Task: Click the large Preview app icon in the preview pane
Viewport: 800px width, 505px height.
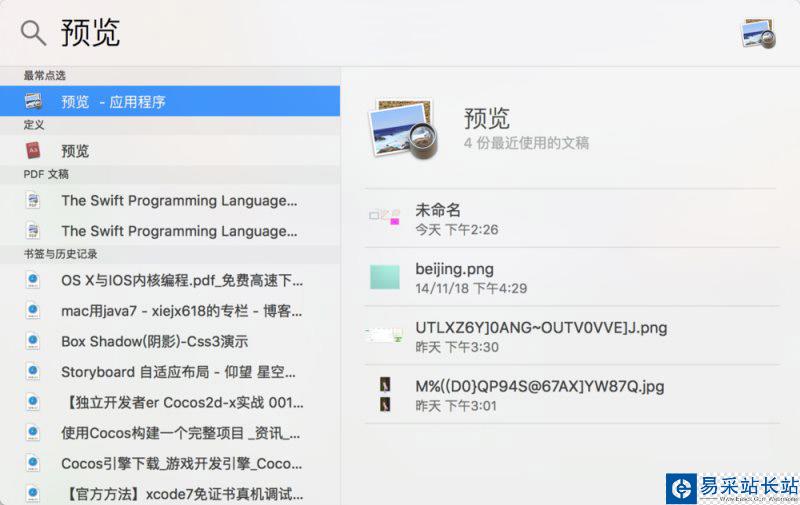Action: (403, 129)
